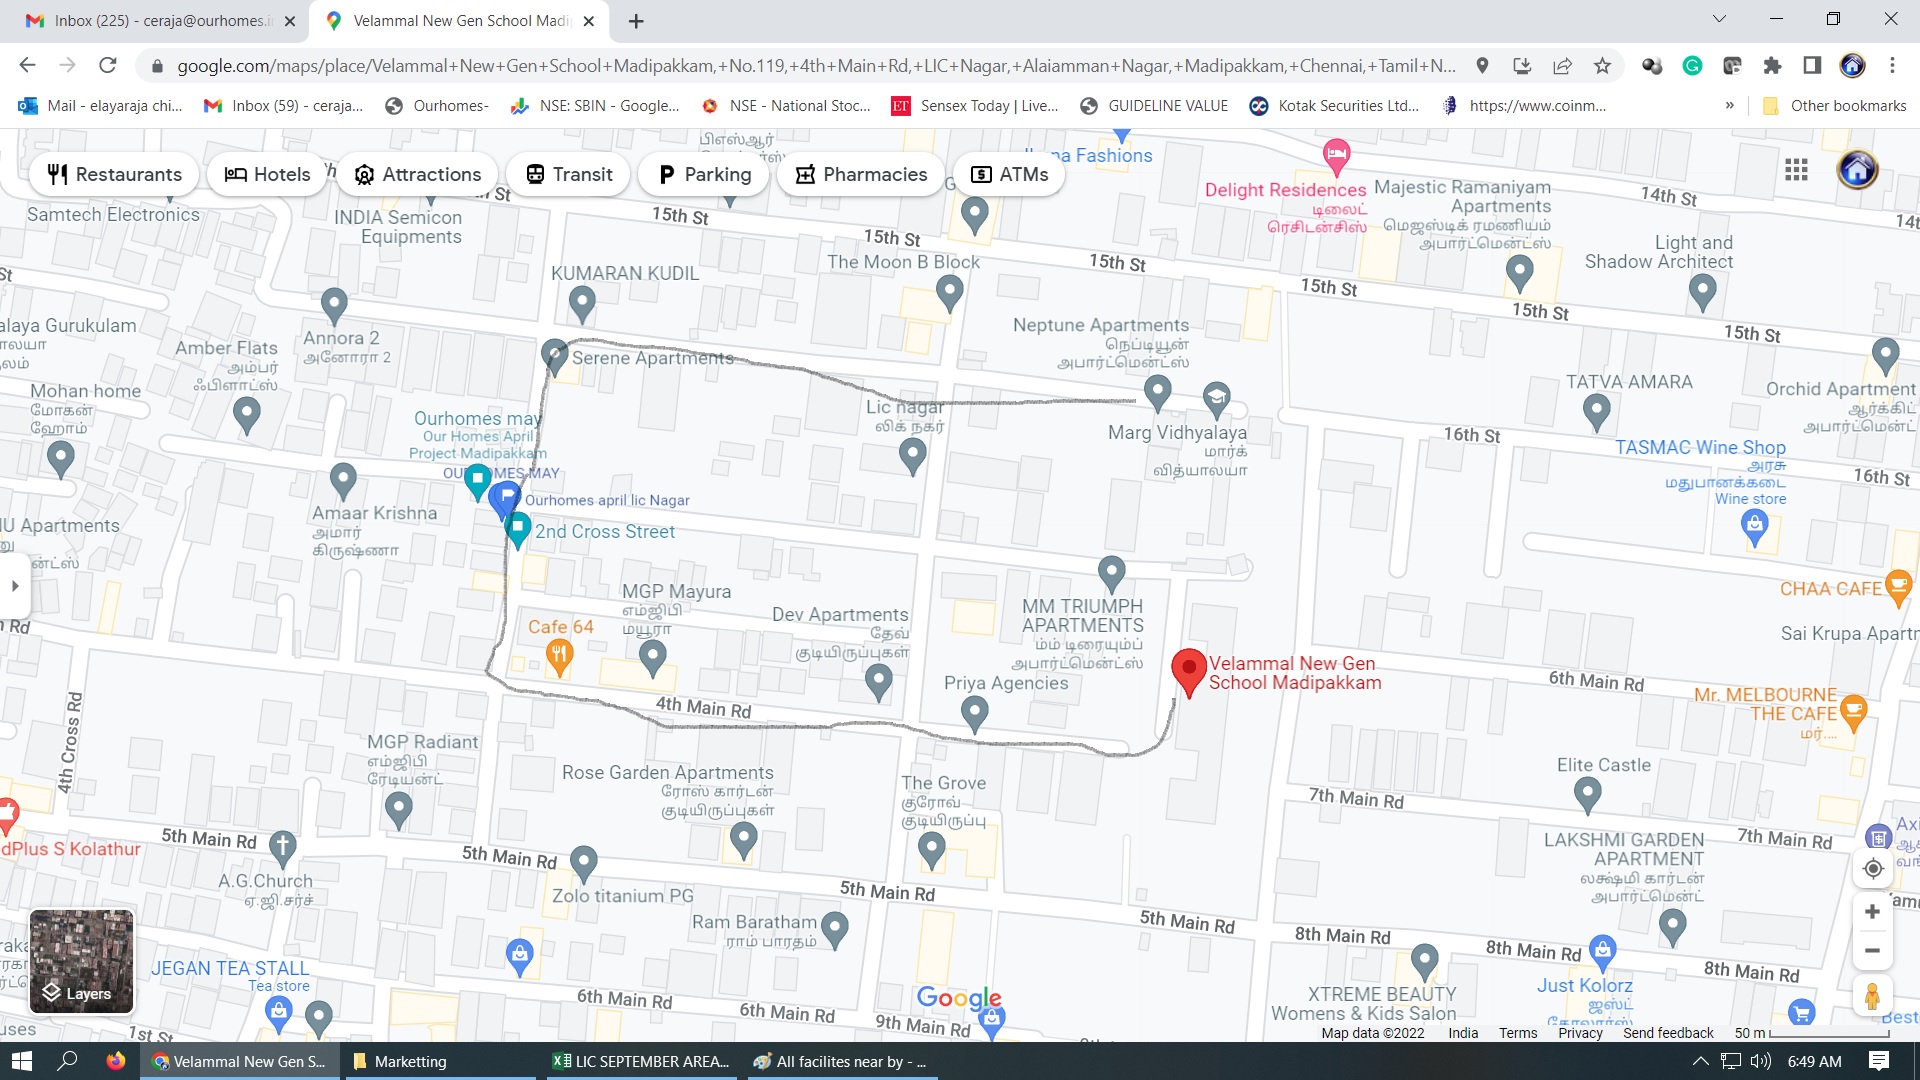Image resolution: width=1920 pixels, height=1080 pixels.
Task: Go back to the previous page
Action: click(28, 66)
